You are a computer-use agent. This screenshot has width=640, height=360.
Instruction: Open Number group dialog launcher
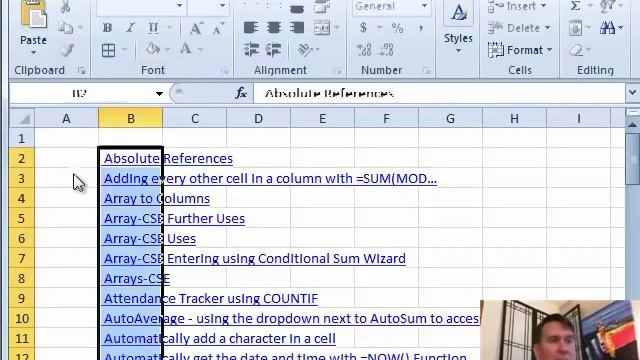click(x=426, y=71)
